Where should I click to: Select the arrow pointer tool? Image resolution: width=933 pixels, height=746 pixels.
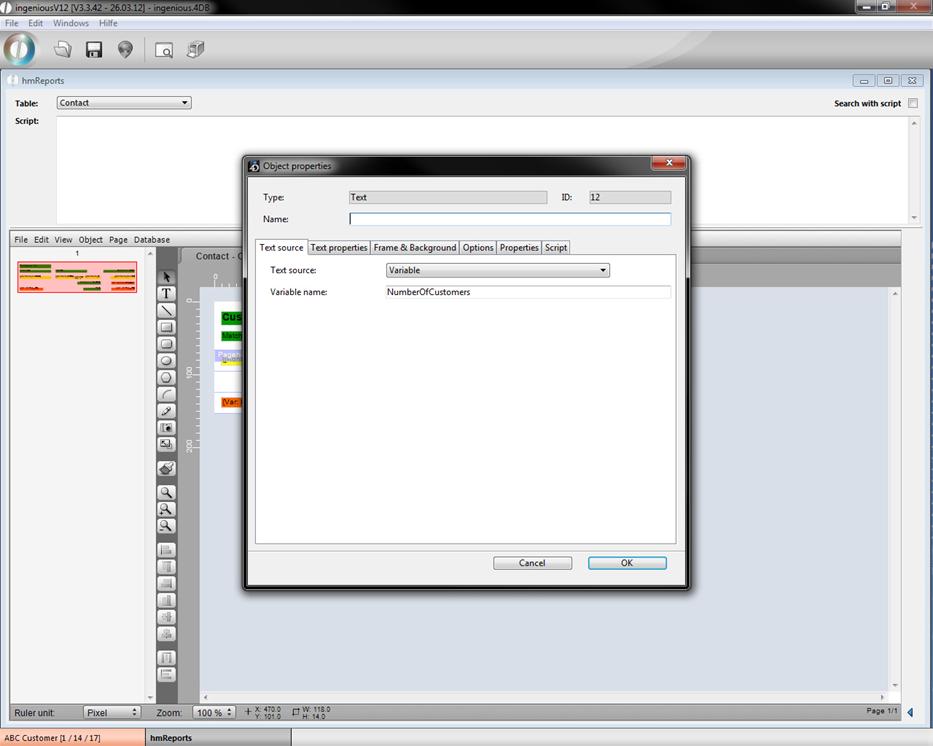tap(167, 277)
